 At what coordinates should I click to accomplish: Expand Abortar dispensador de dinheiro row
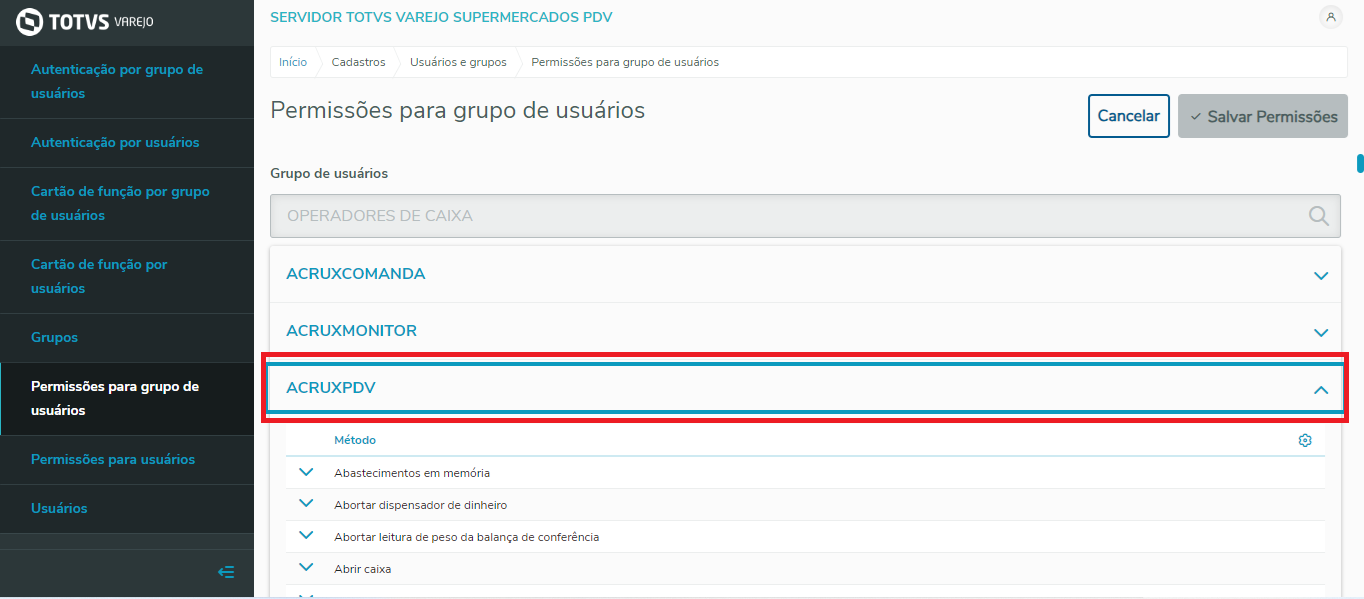click(307, 504)
